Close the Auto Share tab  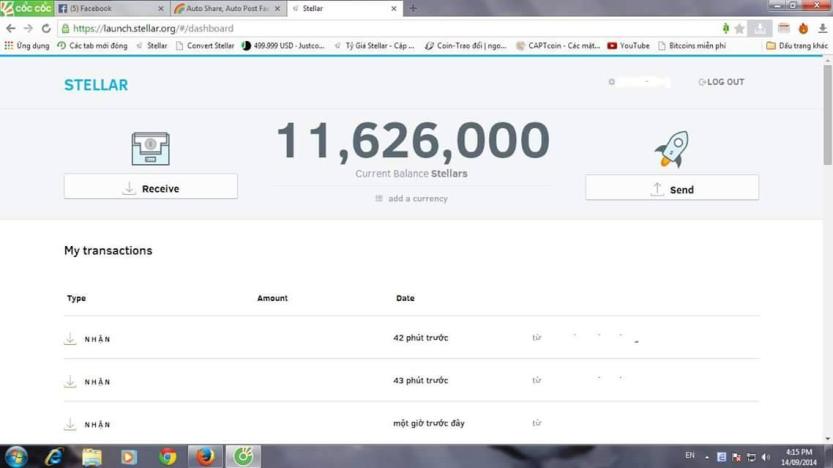click(x=277, y=8)
